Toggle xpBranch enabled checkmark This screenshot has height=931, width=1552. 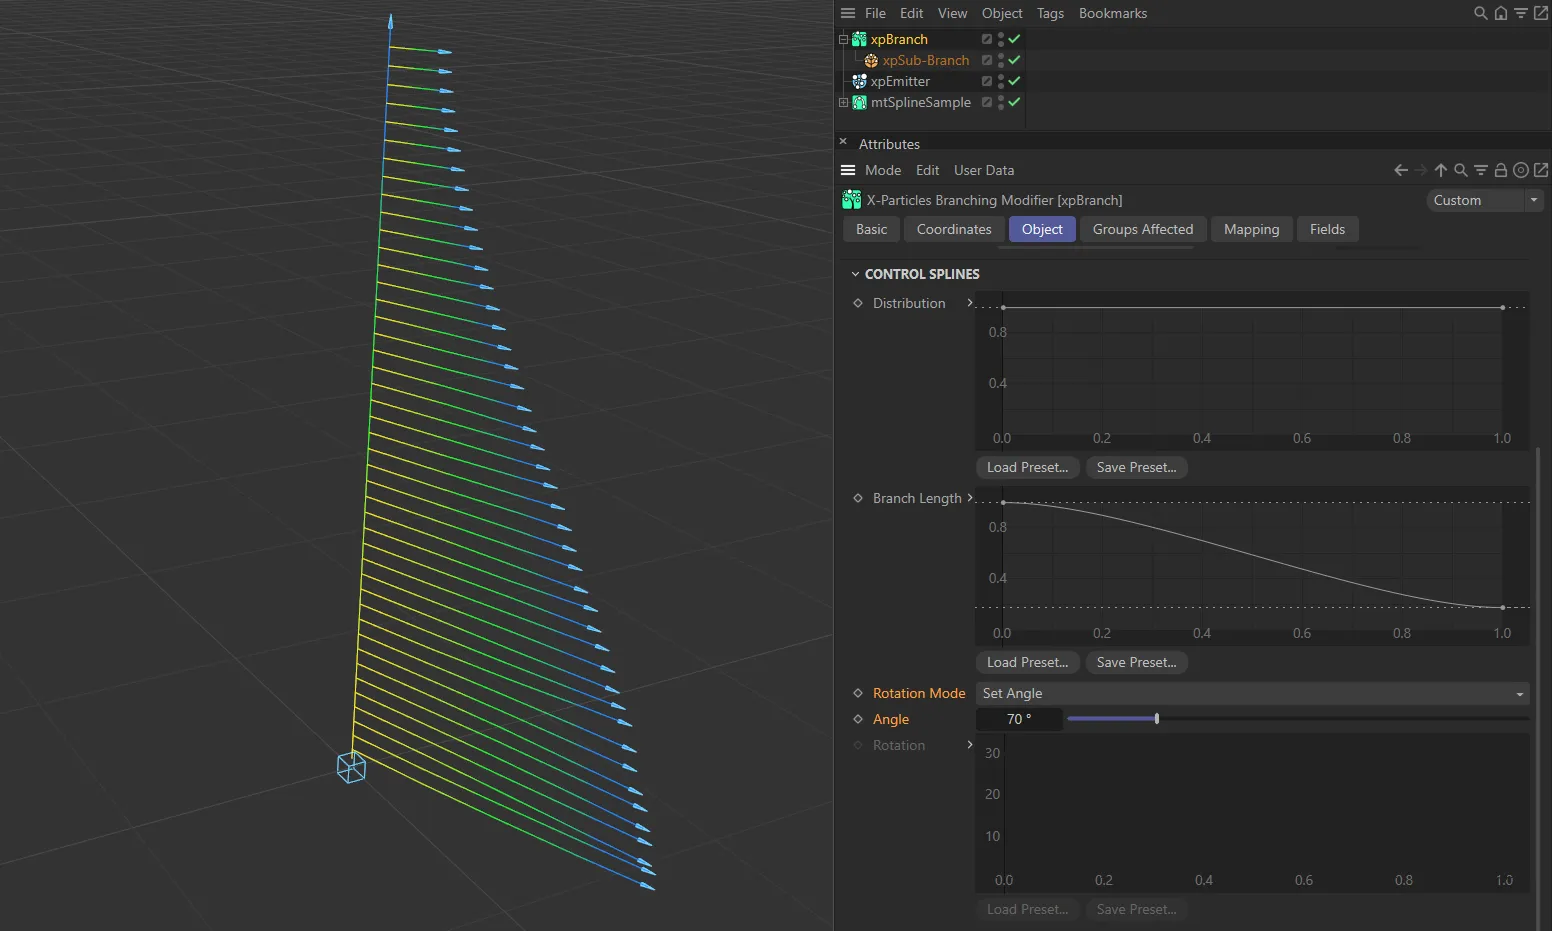[1013, 39]
